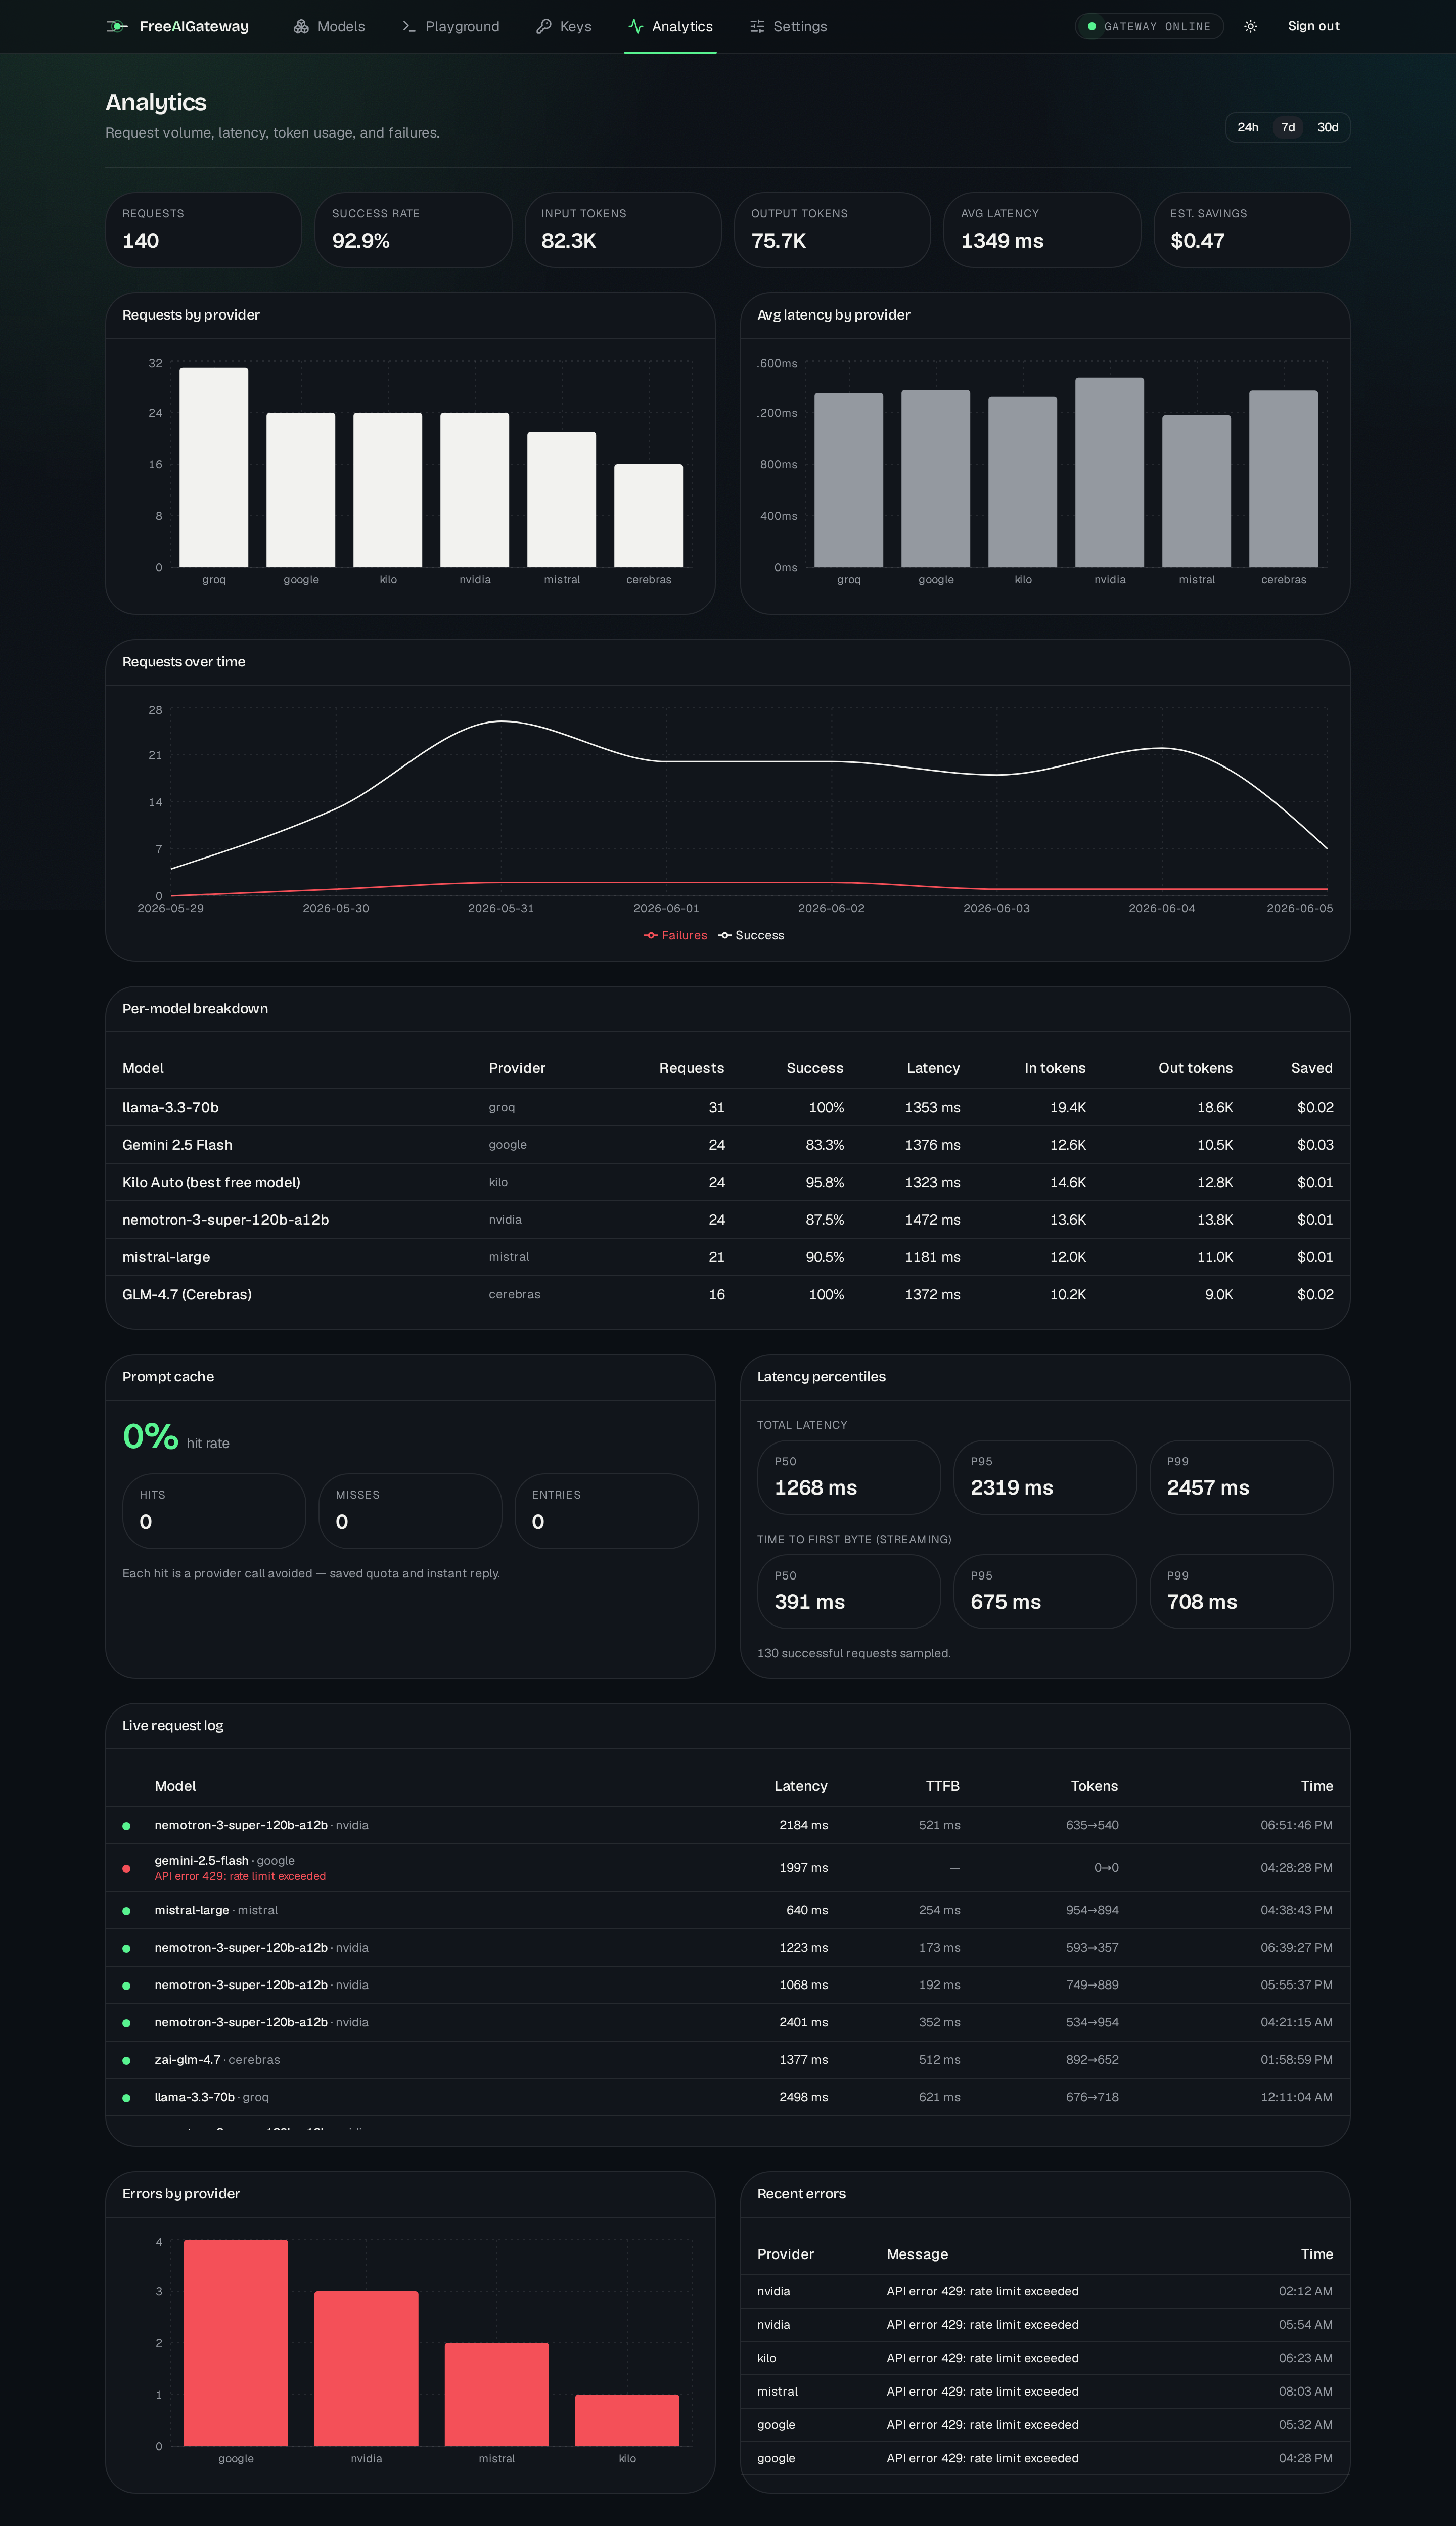1456x2526 pixels.
Task: Click the groq bar in Requests by provider
Action: click(x=214, y=467)
